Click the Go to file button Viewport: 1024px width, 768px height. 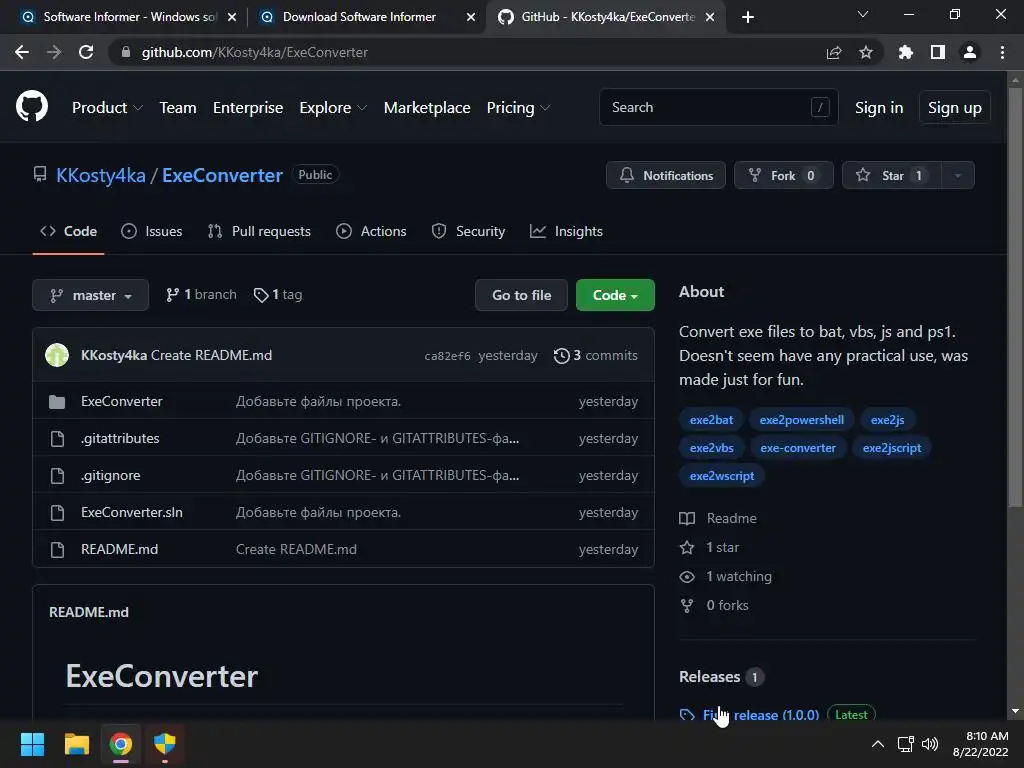pos(521,295)
